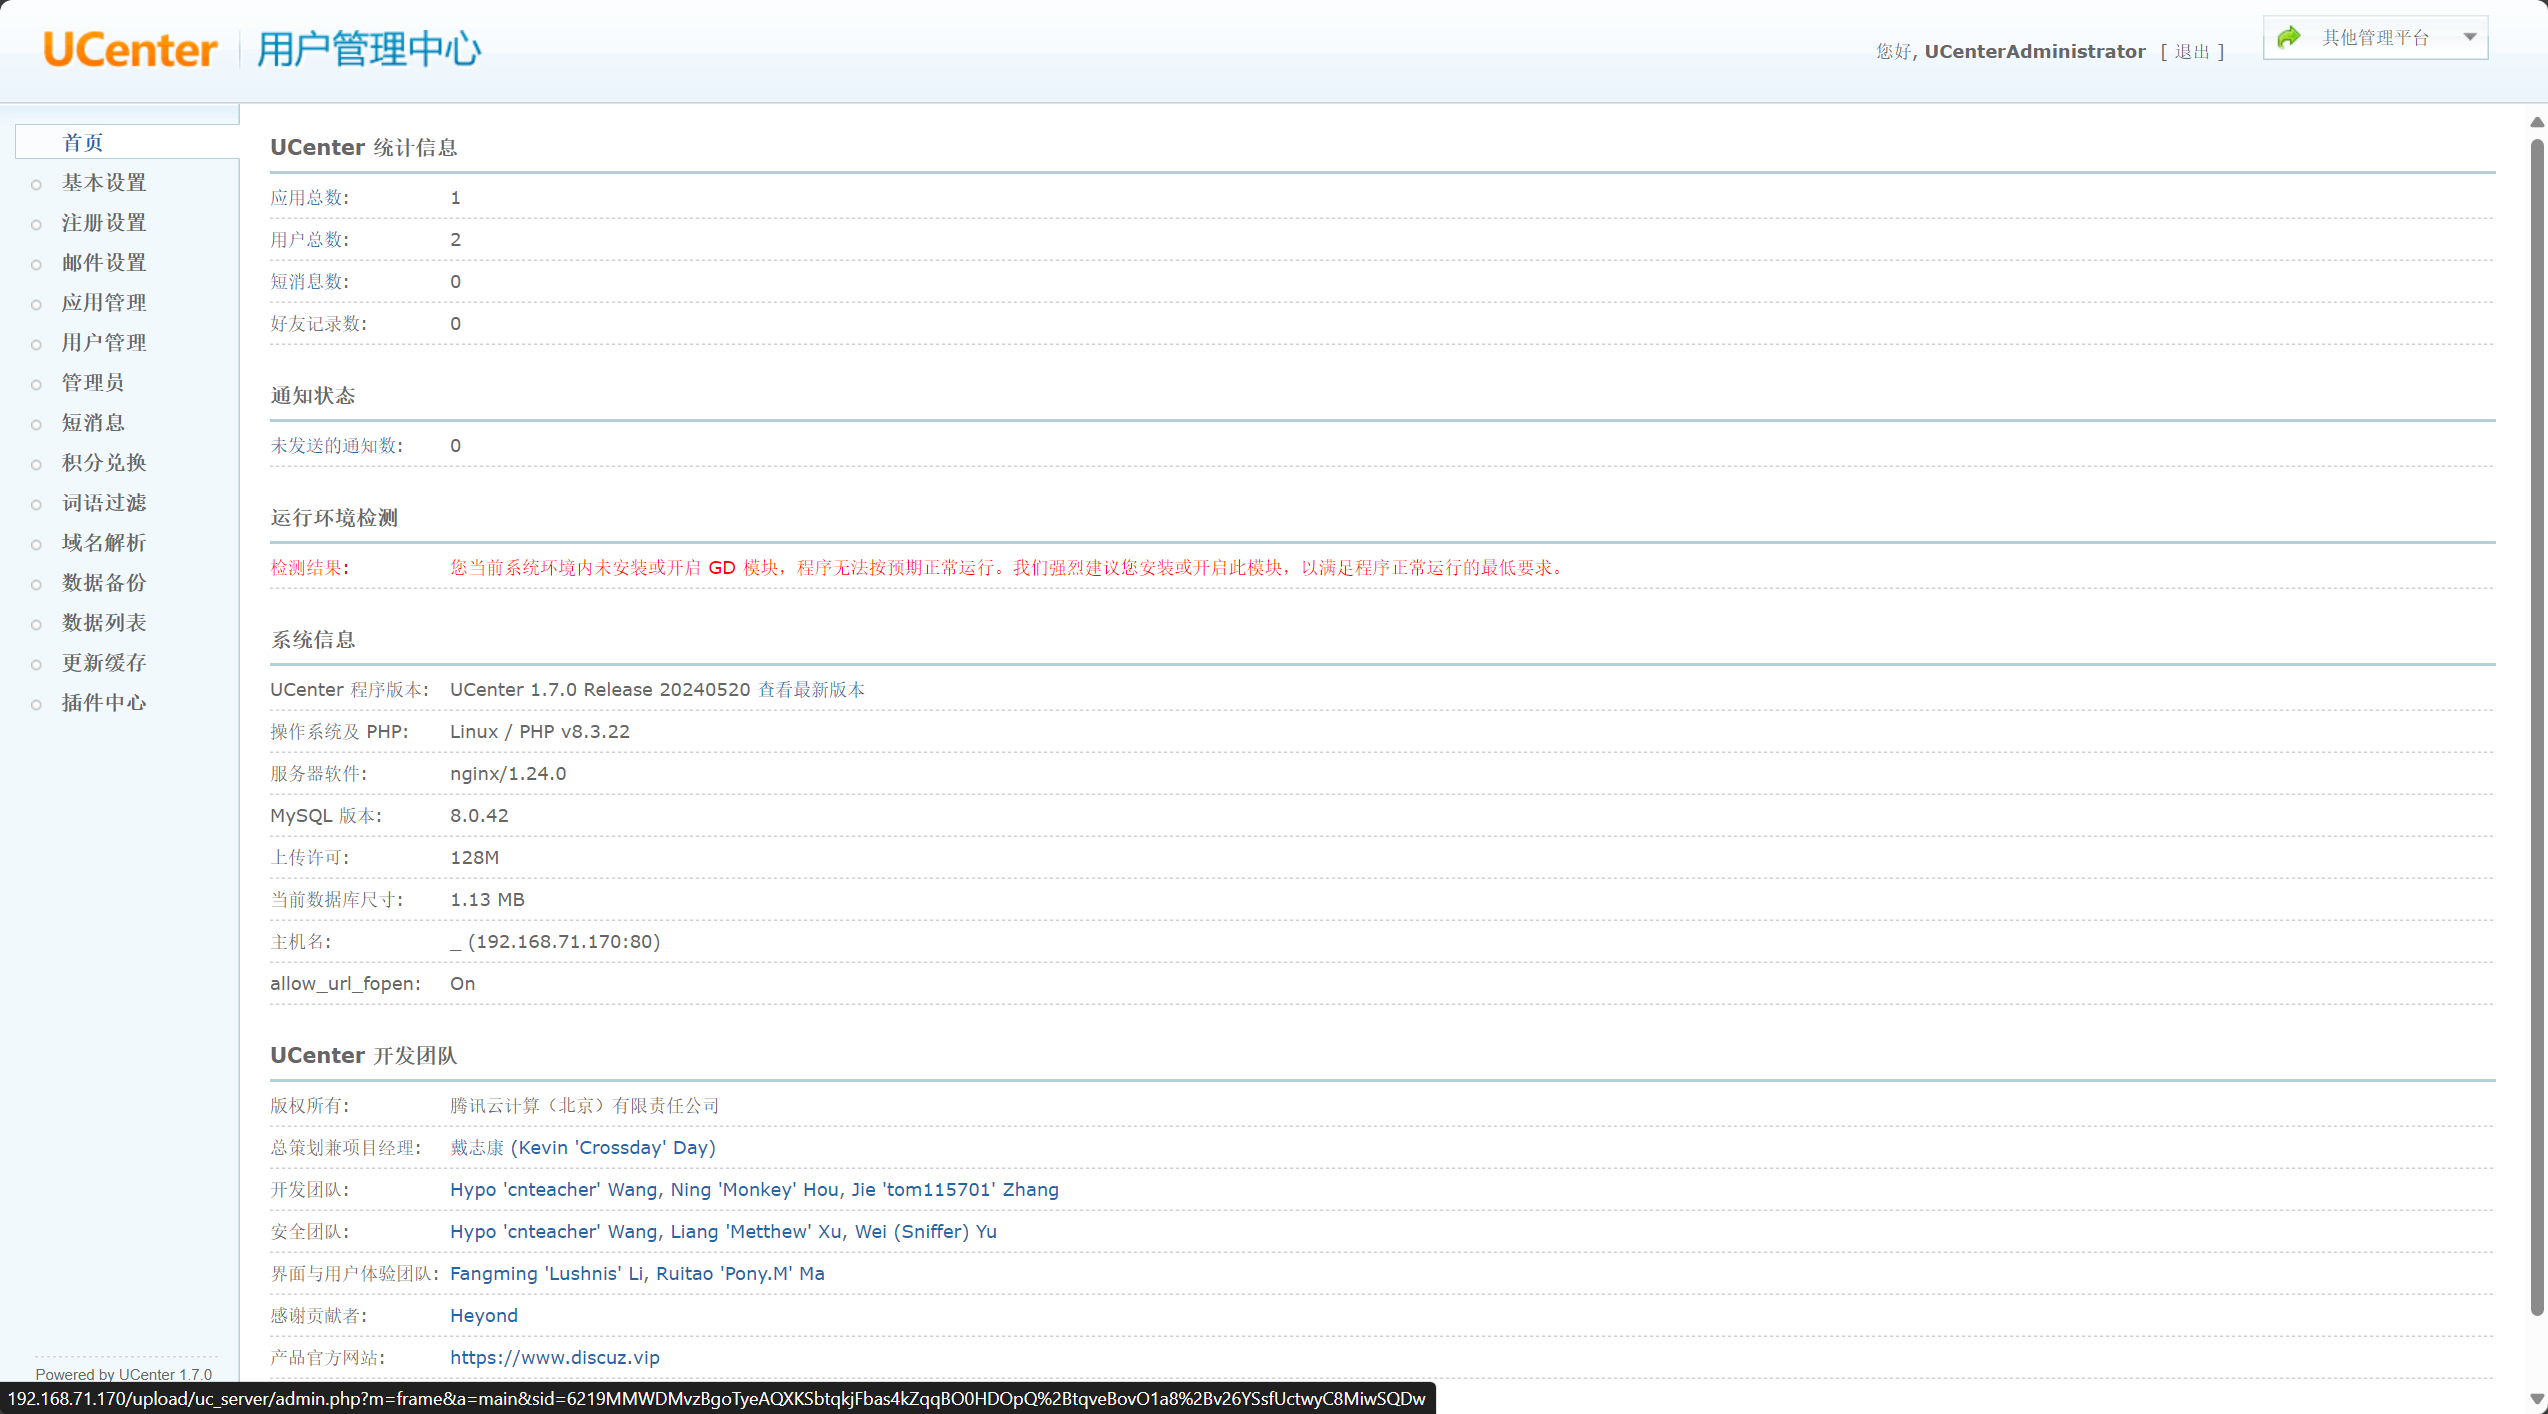Click UCenter 统计信息 heading

pos(364,147)
